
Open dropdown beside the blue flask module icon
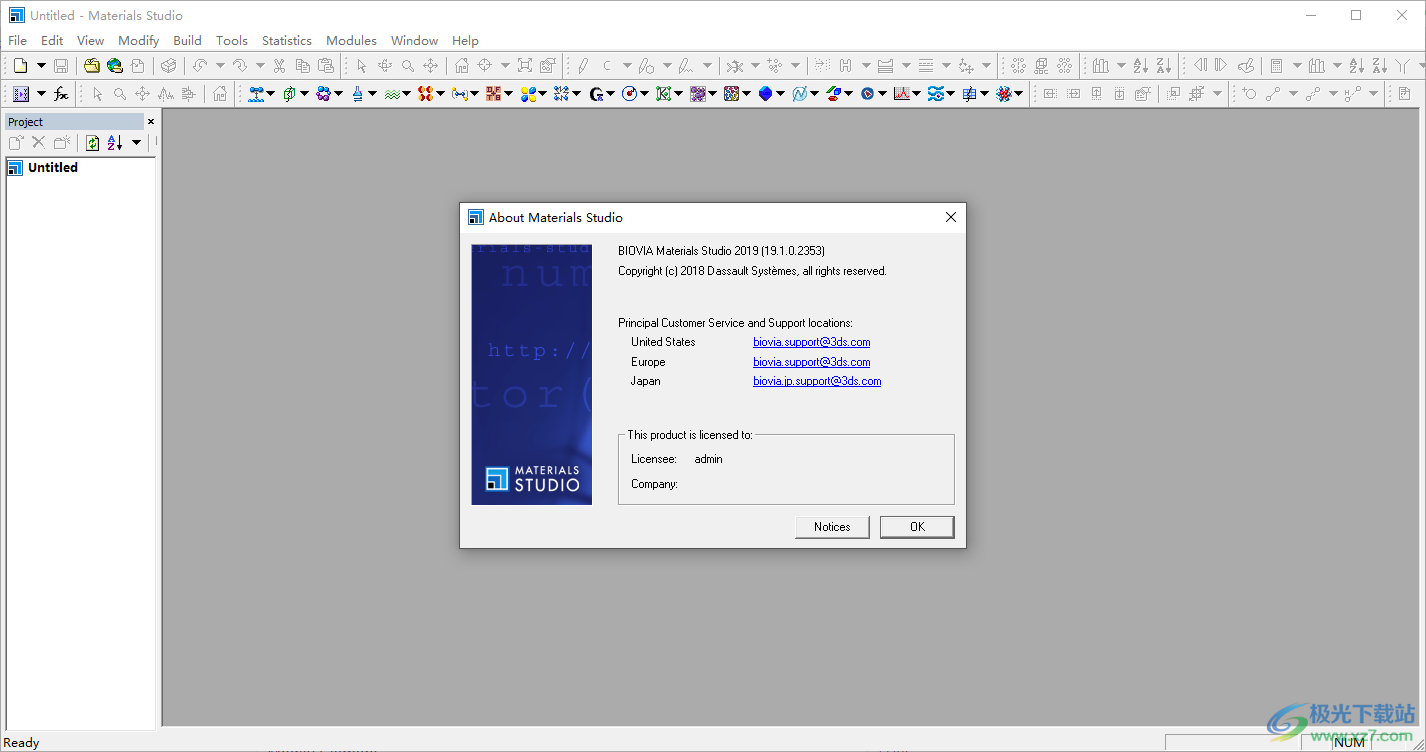[x=372, y=94]
